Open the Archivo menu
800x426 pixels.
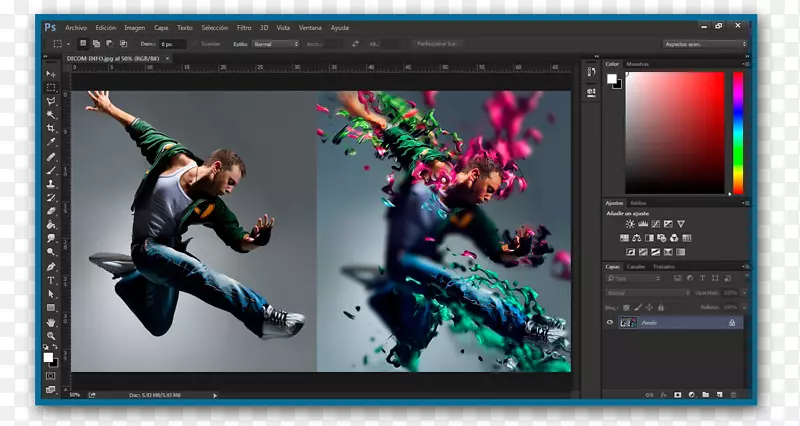76,28
